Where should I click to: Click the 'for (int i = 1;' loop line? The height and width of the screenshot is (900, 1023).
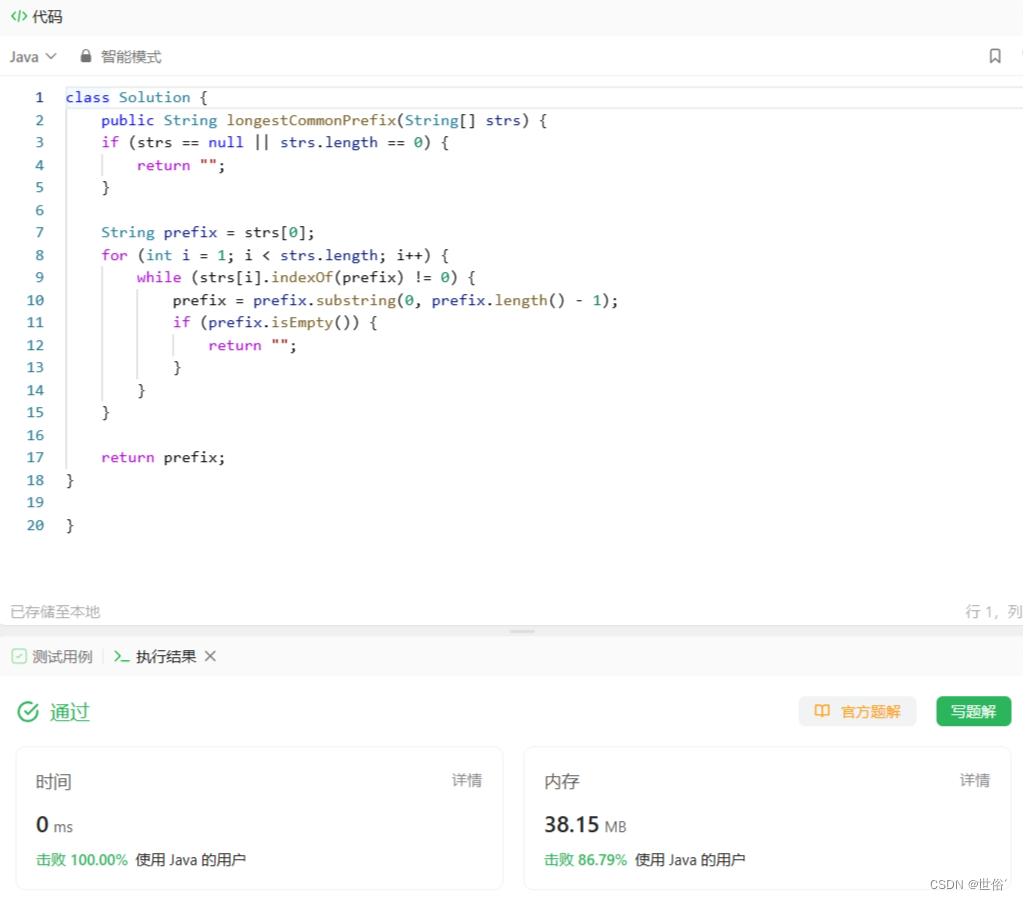pos(275,255)
